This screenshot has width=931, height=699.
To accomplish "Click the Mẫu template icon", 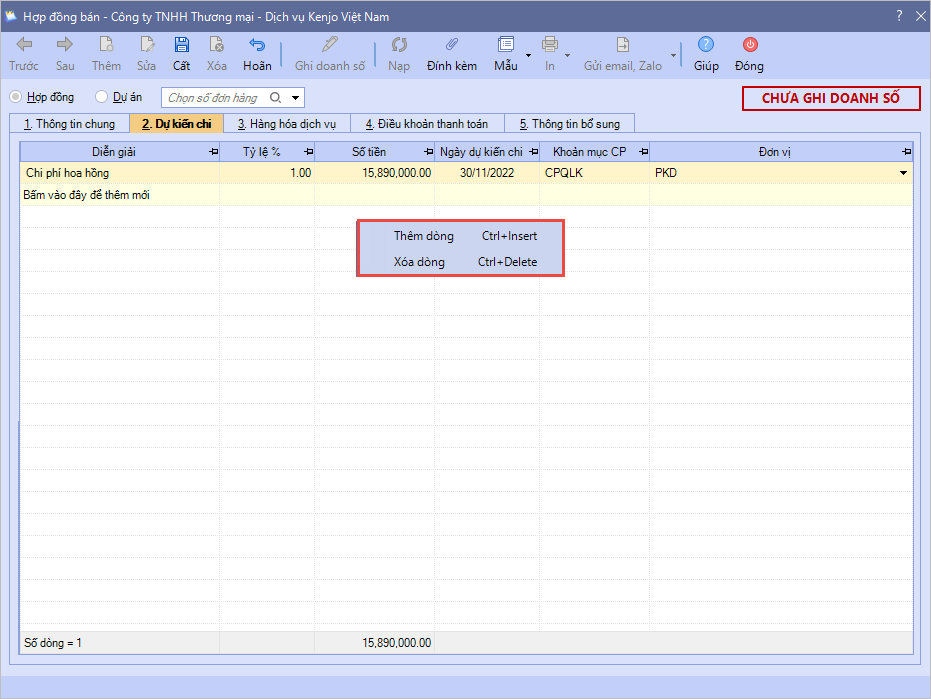I will click(505, 45).
